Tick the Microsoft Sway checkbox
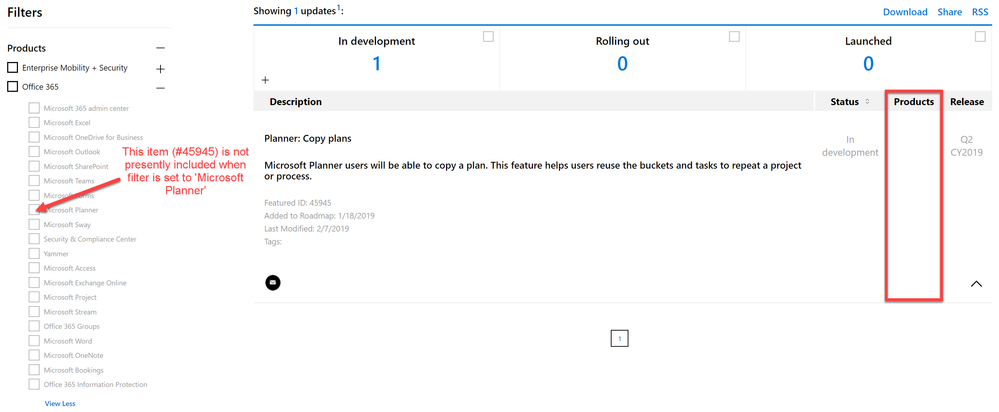The image size is (999, 412). [34, 224]
